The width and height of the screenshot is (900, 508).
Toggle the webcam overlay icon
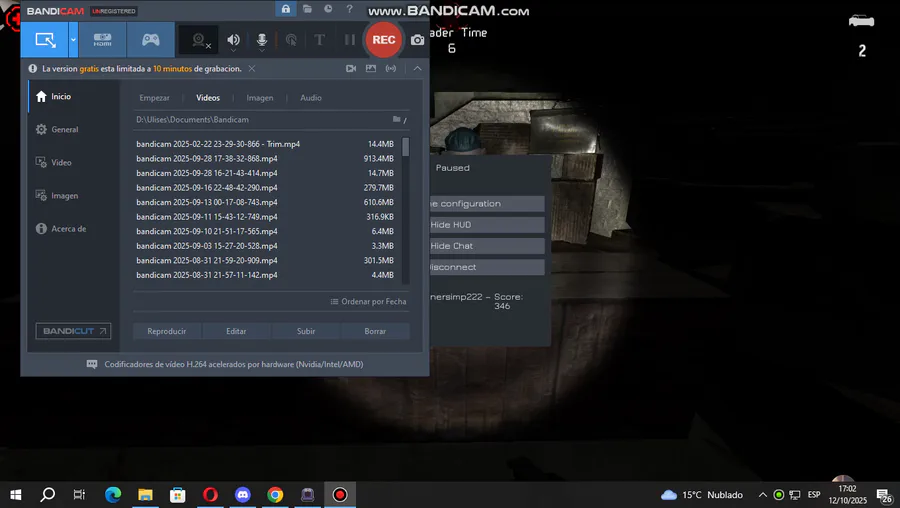click(200, 40)
